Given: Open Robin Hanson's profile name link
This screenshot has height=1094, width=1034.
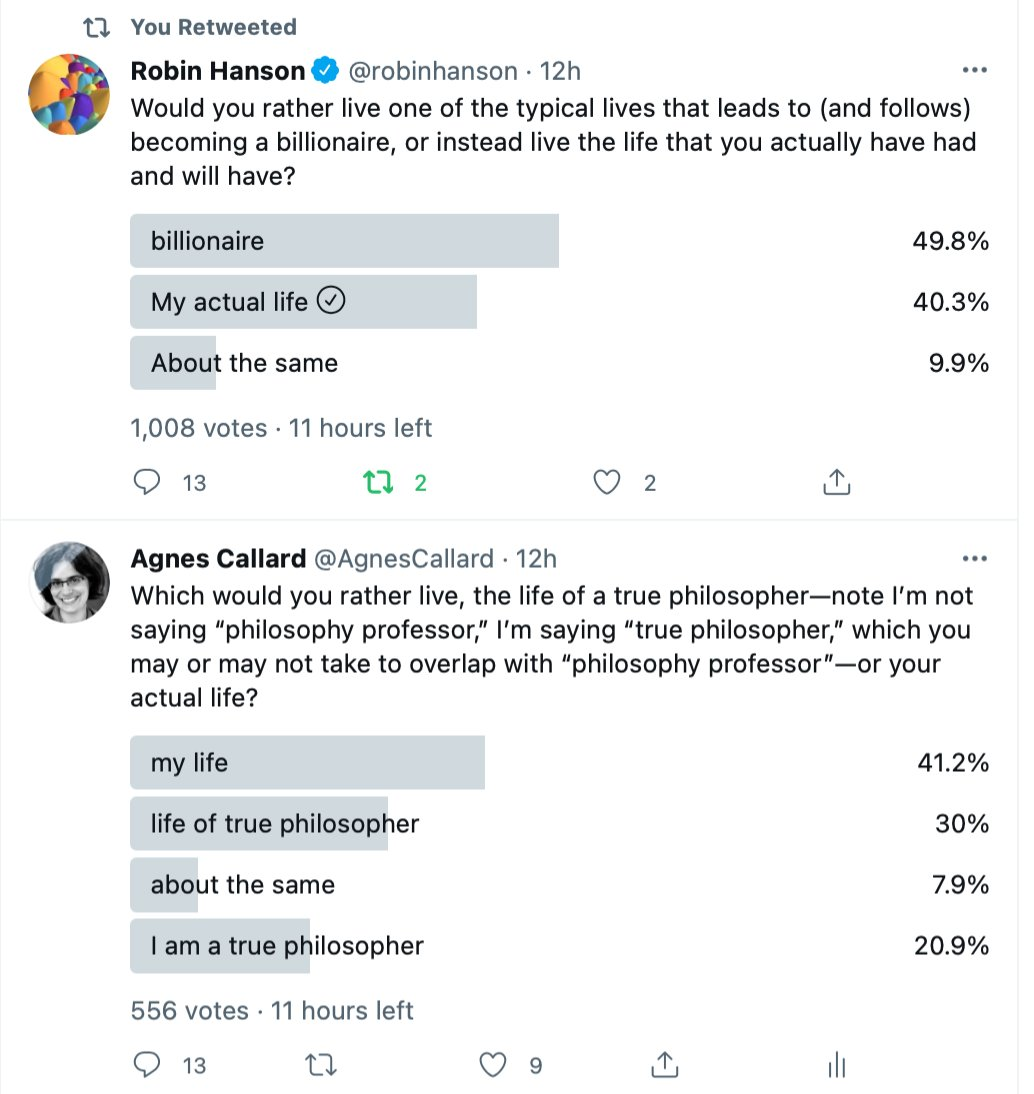Looking at the screenshot, I should click(218, 71).
